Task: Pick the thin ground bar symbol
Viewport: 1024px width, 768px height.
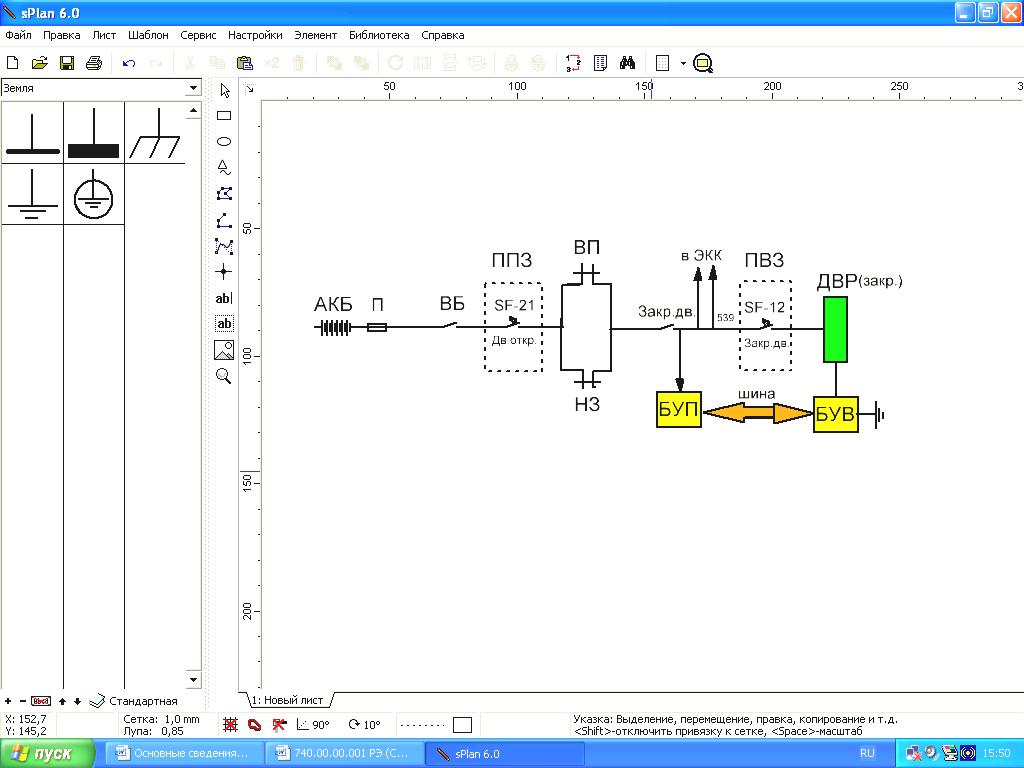Action: click(x=32, y=133)
